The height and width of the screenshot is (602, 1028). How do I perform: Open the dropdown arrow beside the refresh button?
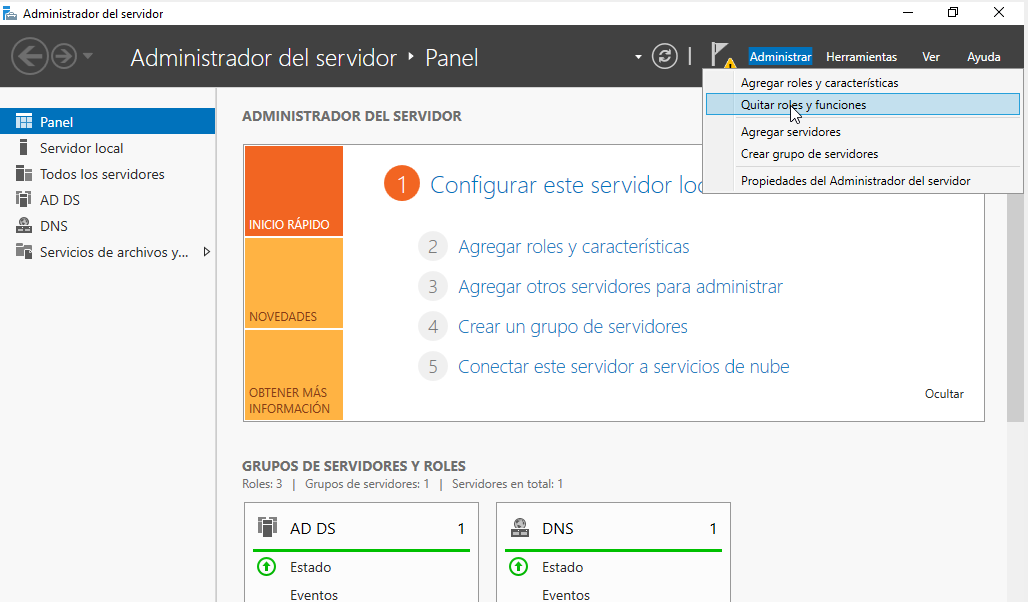point(638,57)
